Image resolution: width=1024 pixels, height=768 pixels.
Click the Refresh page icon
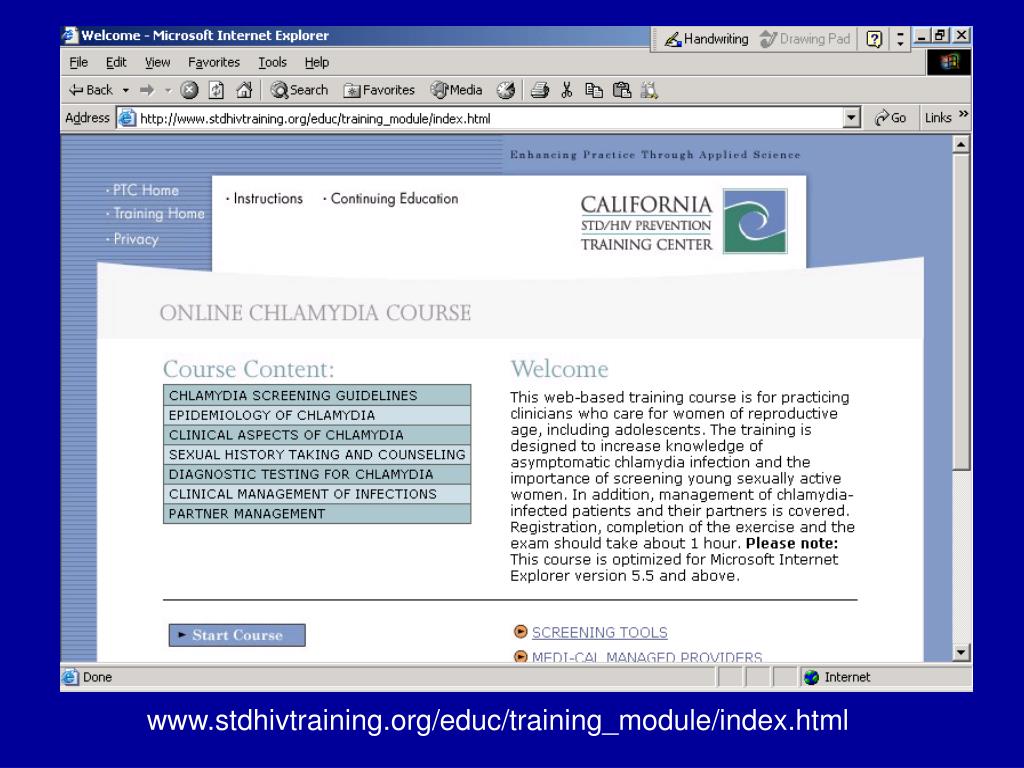(216, 90)
